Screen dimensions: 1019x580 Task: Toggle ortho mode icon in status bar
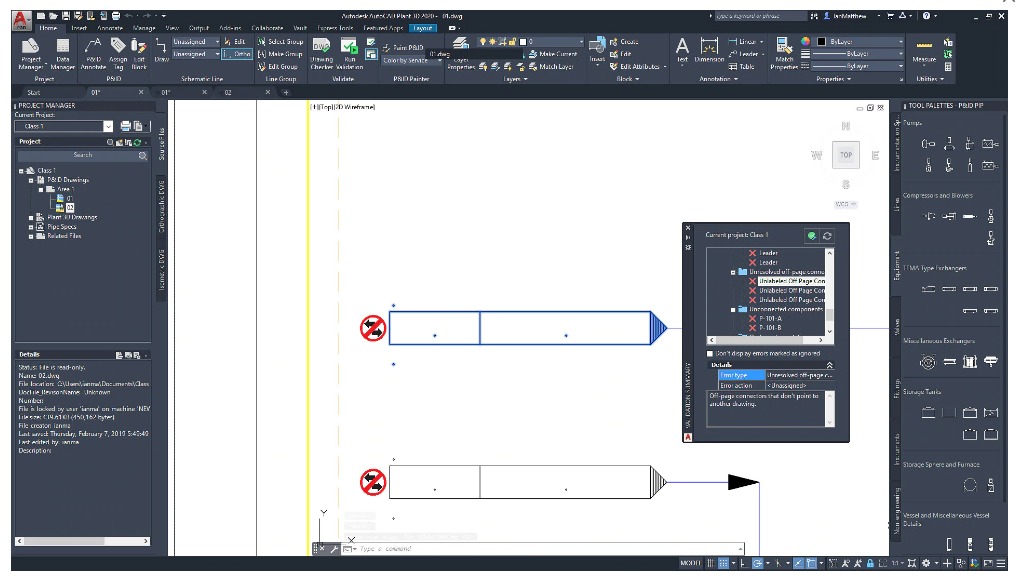(x=743, y=563)
